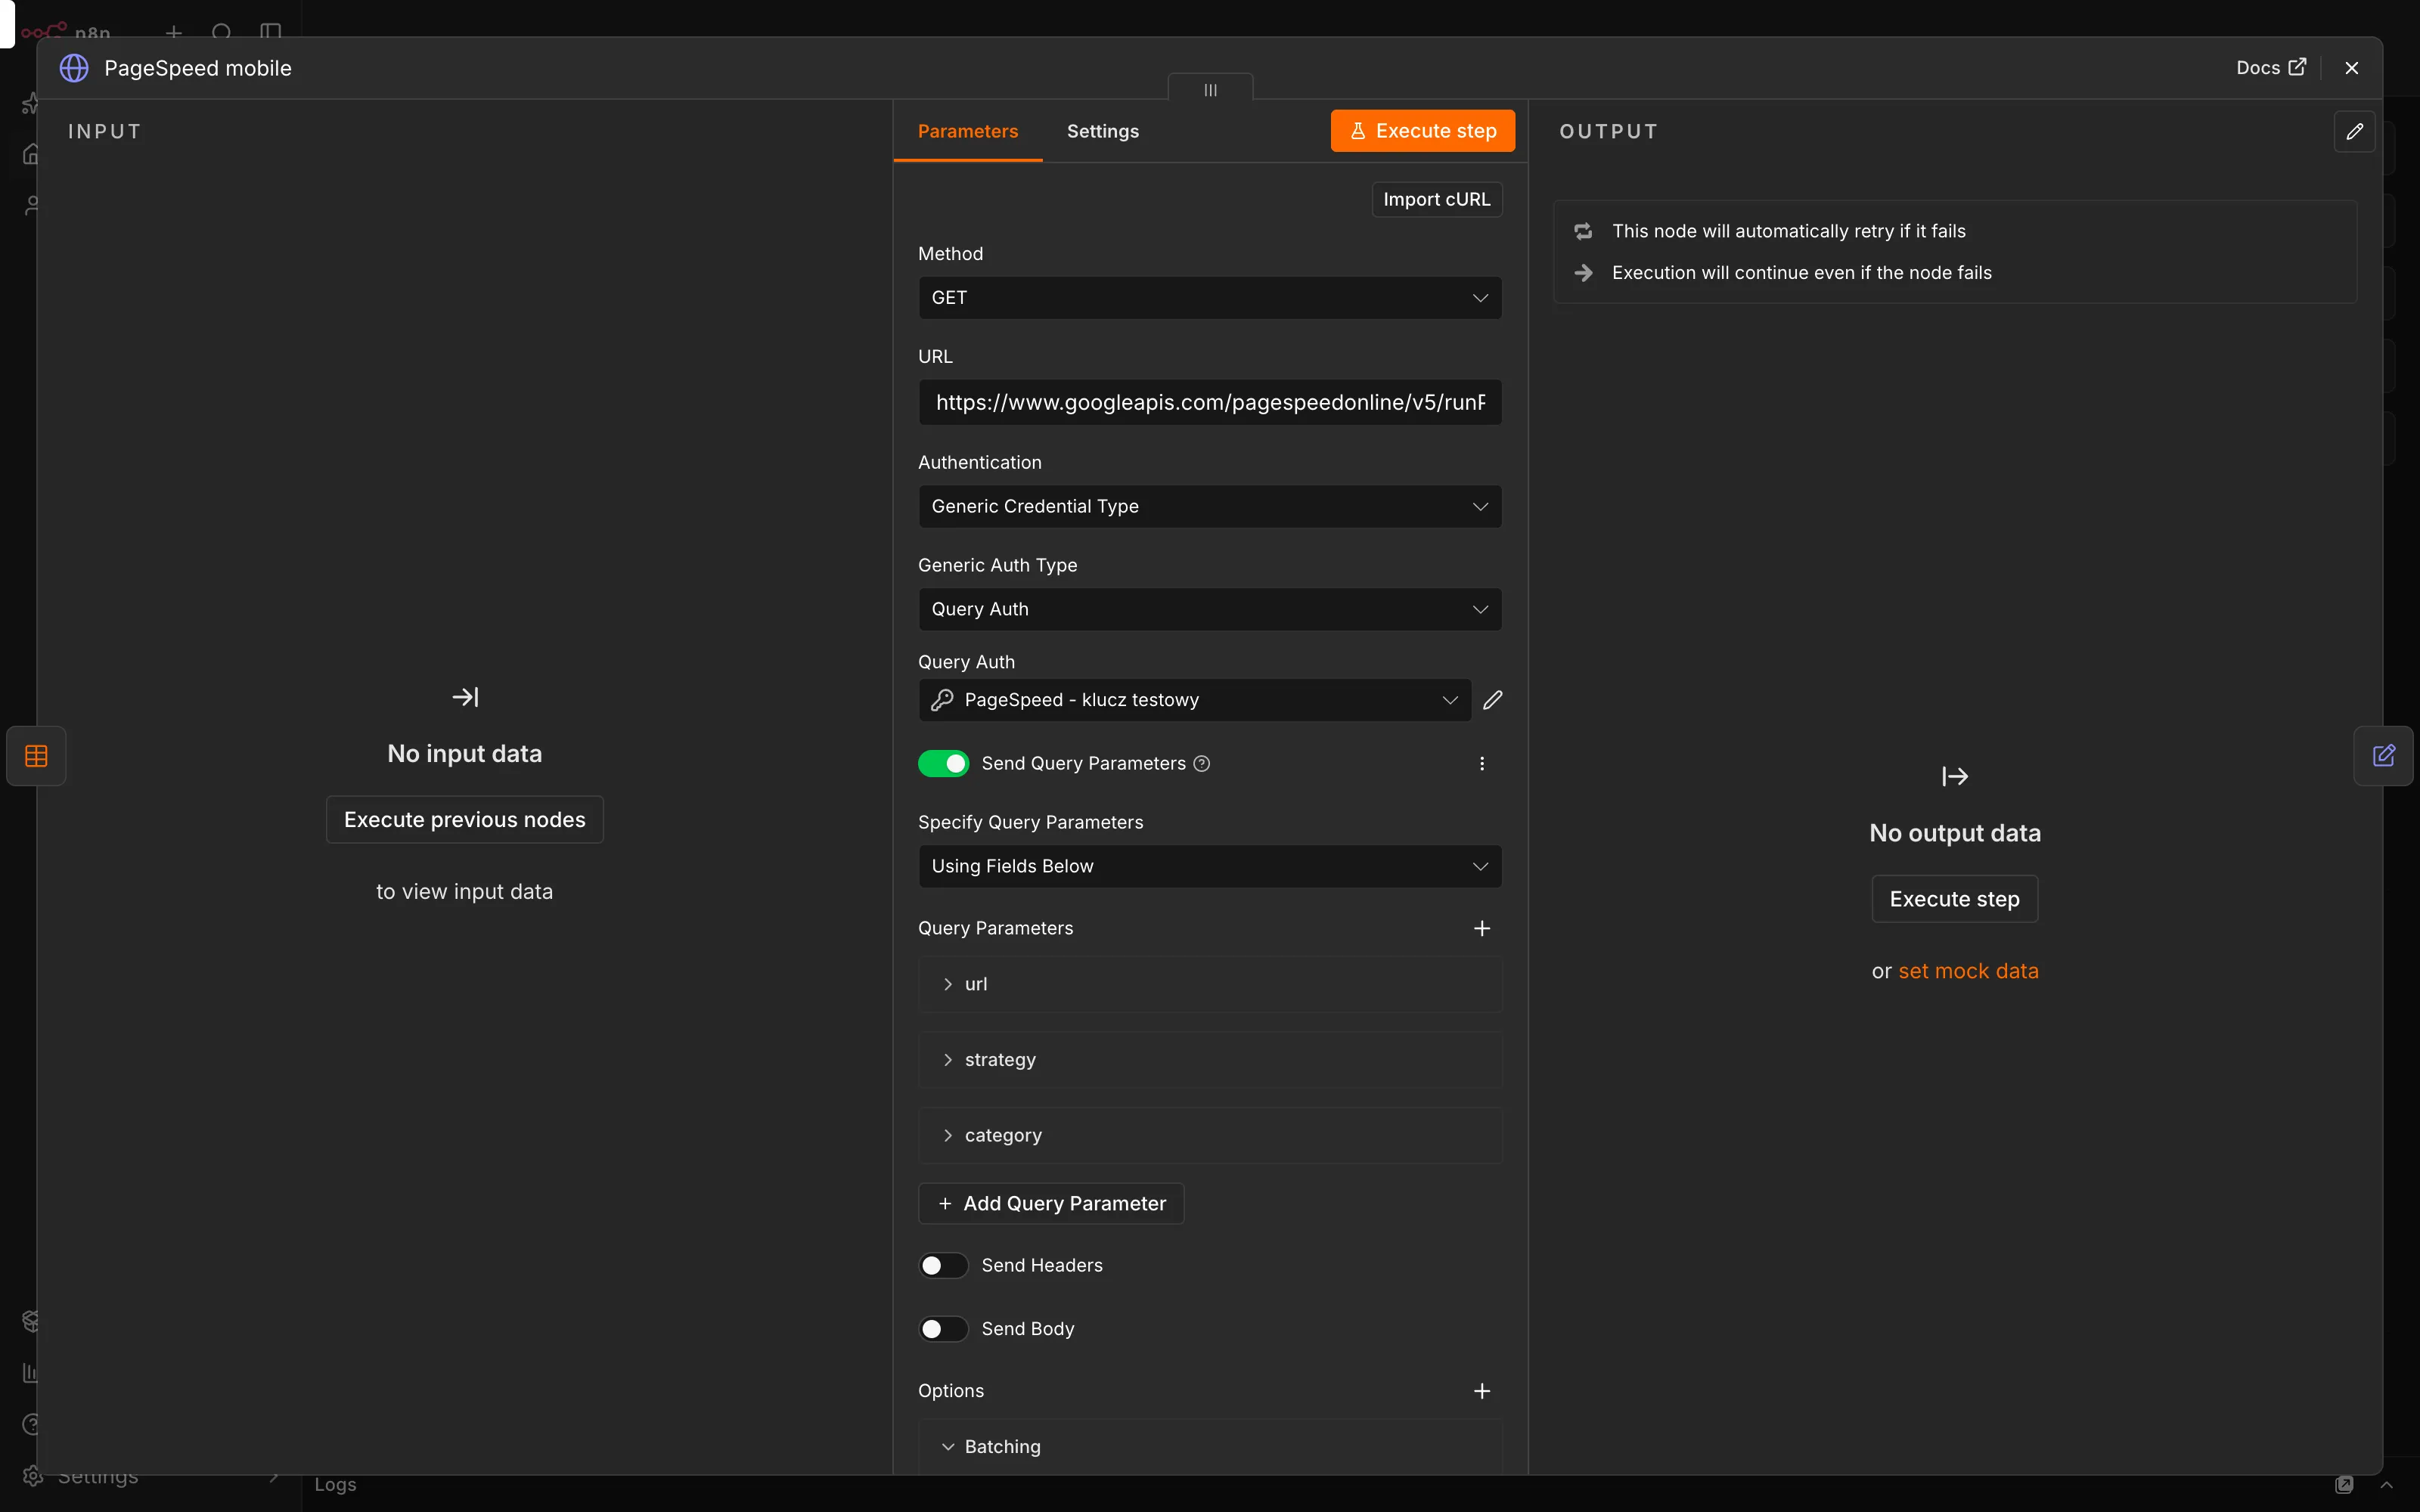Image resolution: width=2420 pixels, height=1512 pixels.
Task: Switch to the Settings tab
Action: [x=1103, y=132]
